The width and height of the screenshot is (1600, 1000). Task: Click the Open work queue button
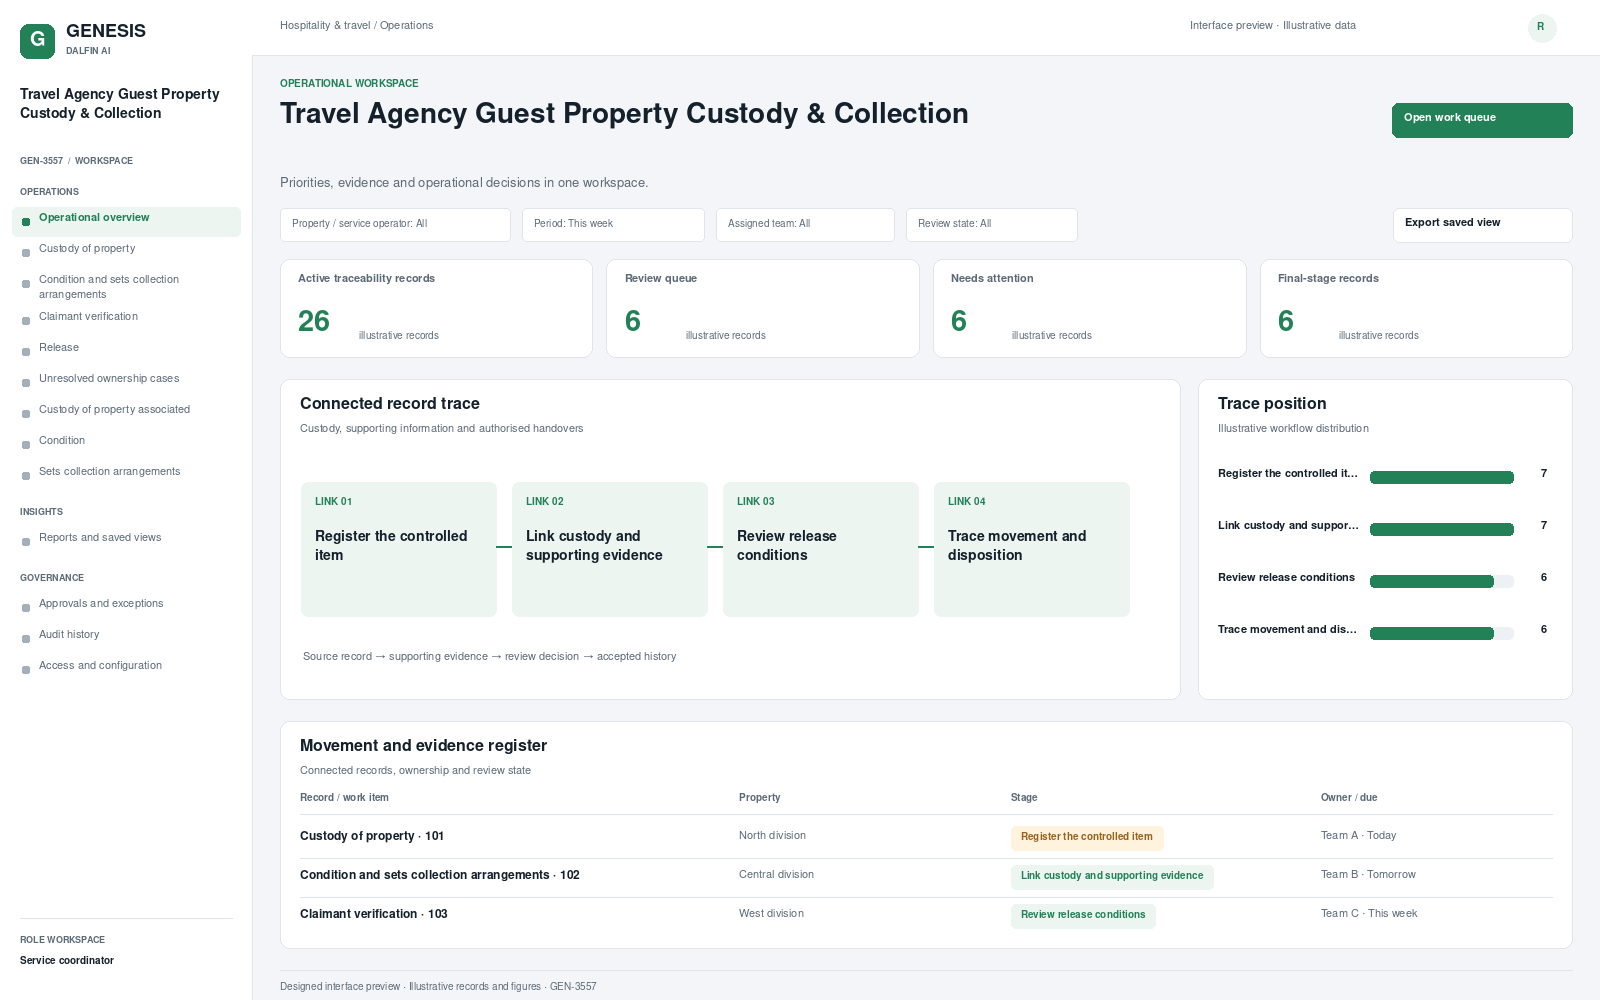(1482, 120)
